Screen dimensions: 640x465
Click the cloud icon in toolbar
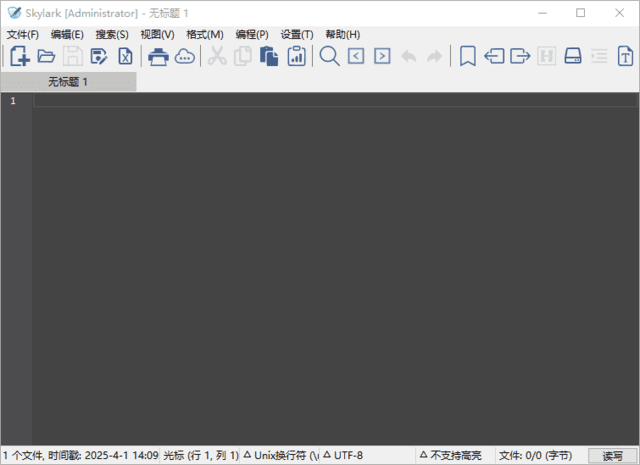(185, 57)
